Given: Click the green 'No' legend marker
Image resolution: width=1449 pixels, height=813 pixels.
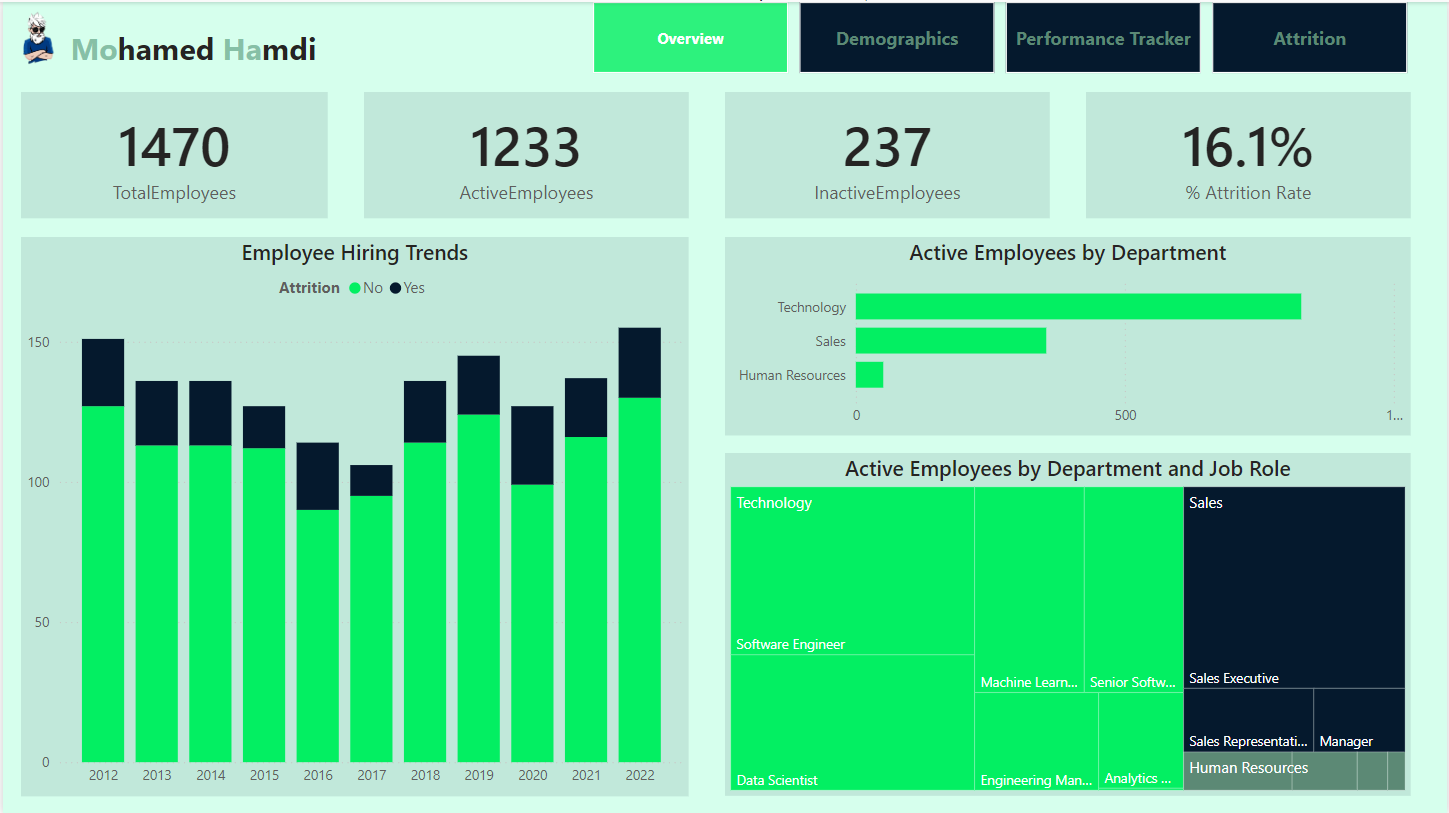Looking at the screenshot, I should (x=355, y=288).
